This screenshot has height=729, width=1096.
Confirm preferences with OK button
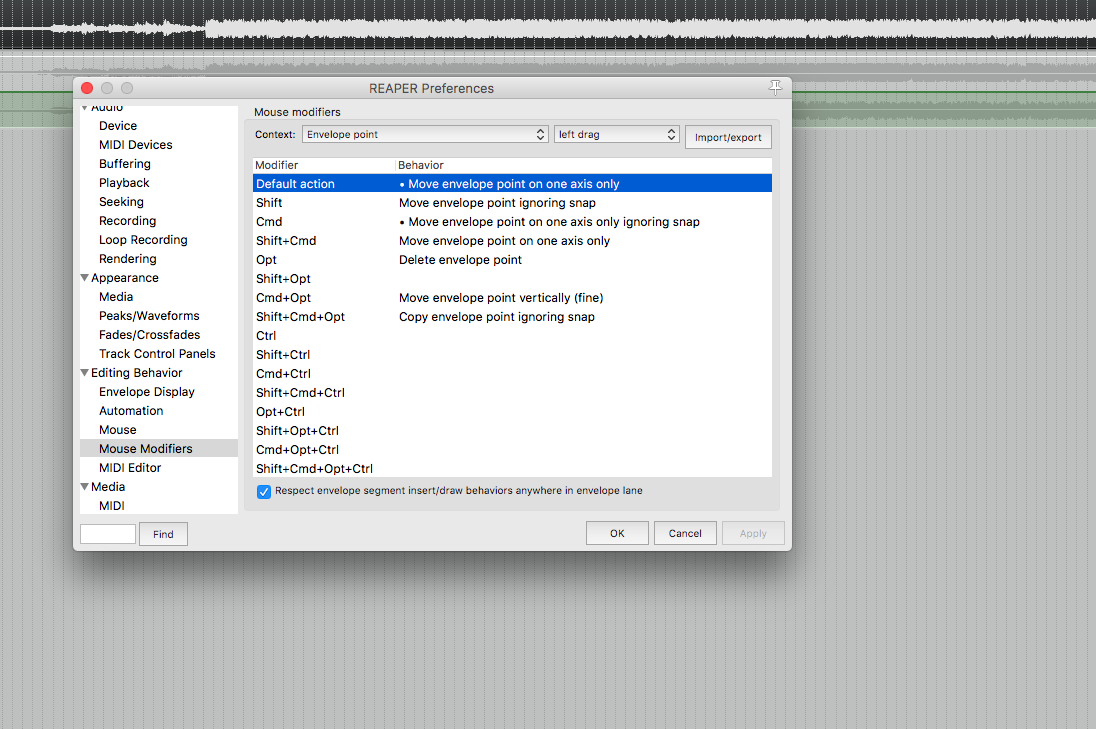[x=617, y=533]
